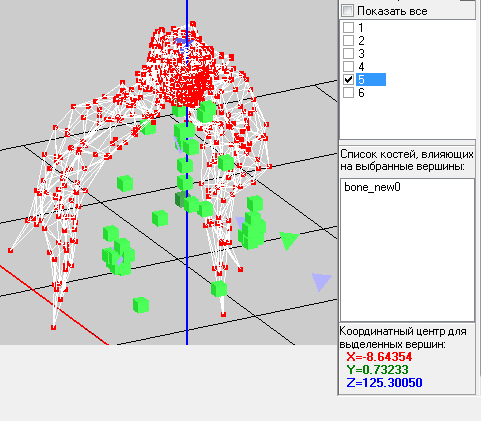Screen dimensions: 481x421
Task: Check the box for item 2
Action: click(348, 40)
